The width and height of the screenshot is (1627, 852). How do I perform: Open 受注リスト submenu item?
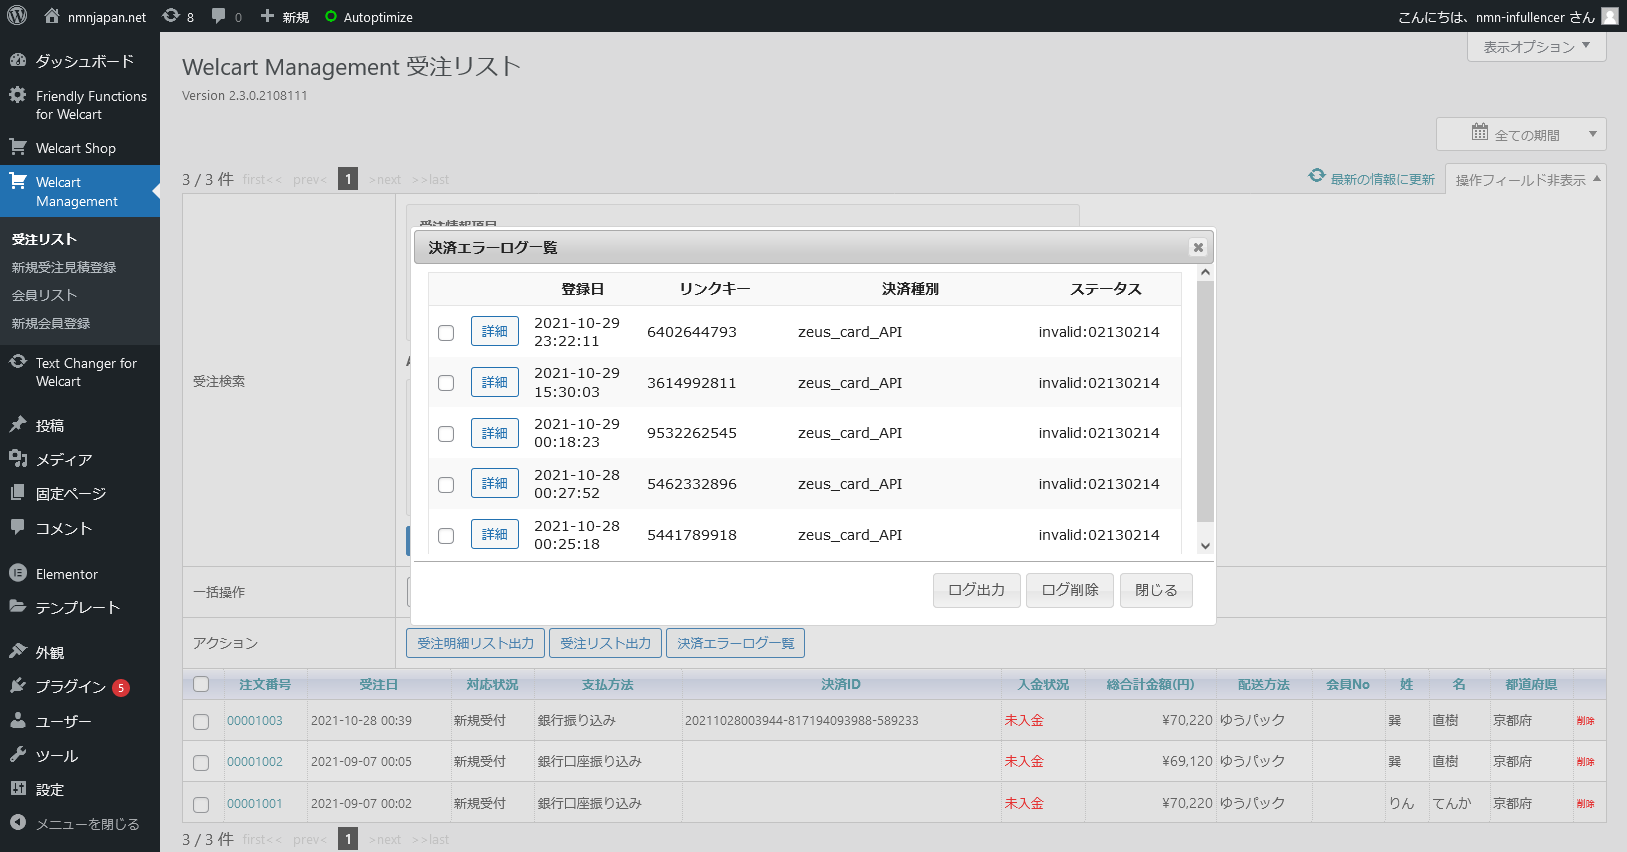pos(44,239)
